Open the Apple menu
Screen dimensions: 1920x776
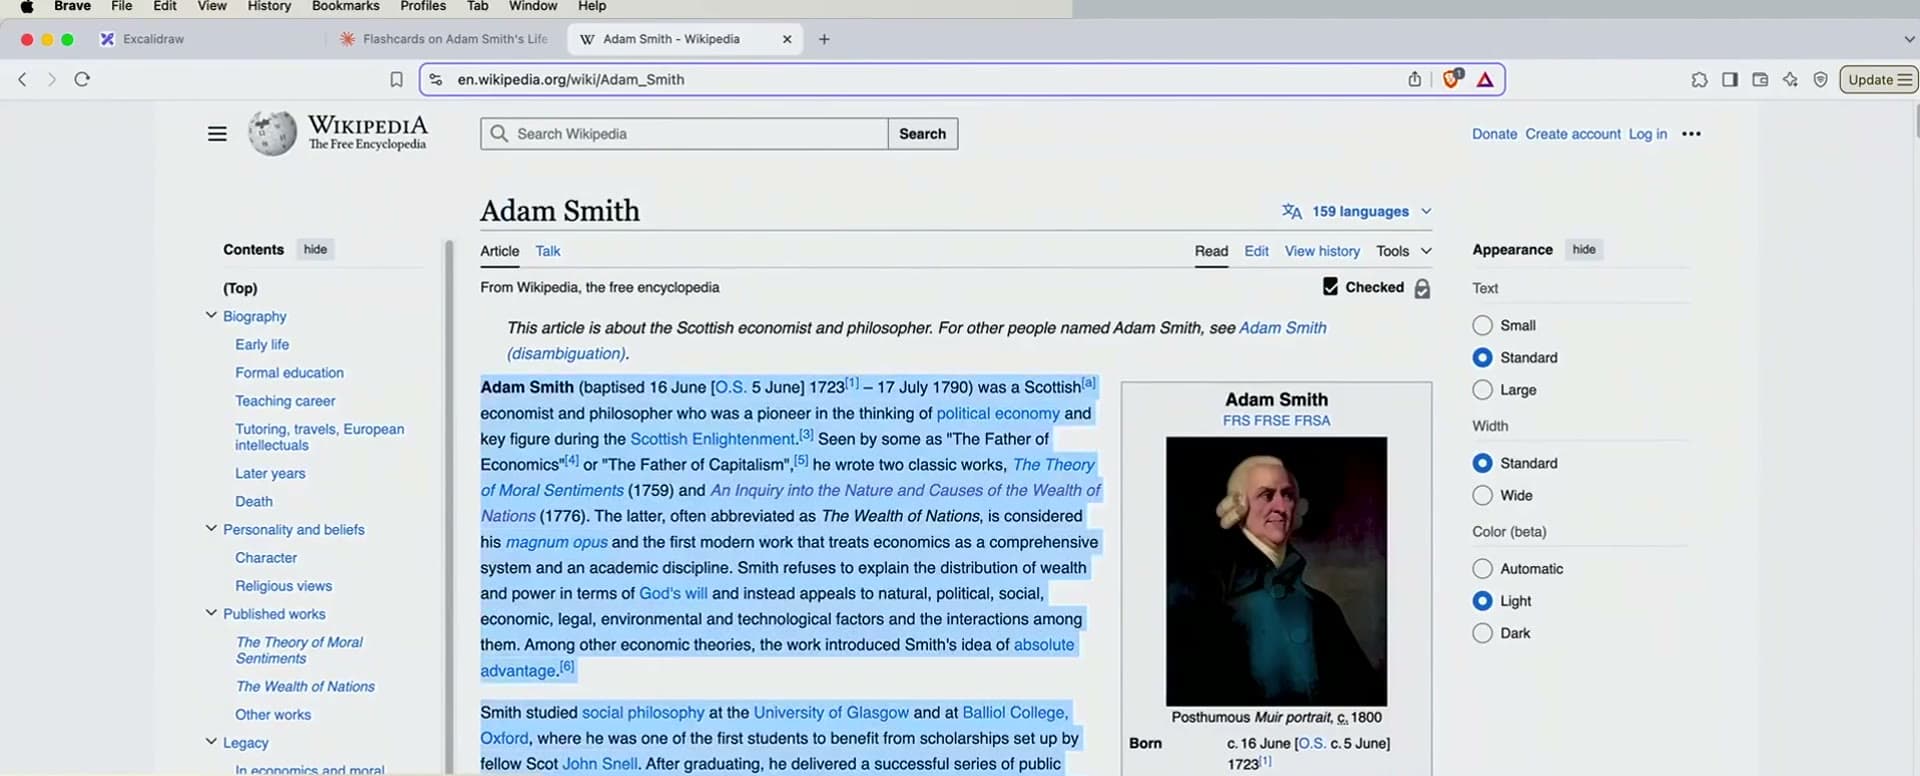tap(27, 6)
